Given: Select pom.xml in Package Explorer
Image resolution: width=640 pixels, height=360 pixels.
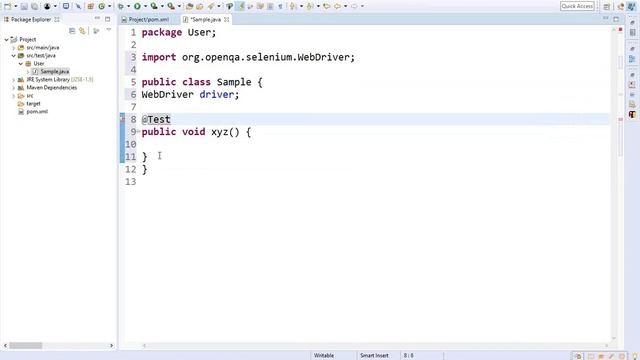Looking at the screenshot, I should [37, 111].
